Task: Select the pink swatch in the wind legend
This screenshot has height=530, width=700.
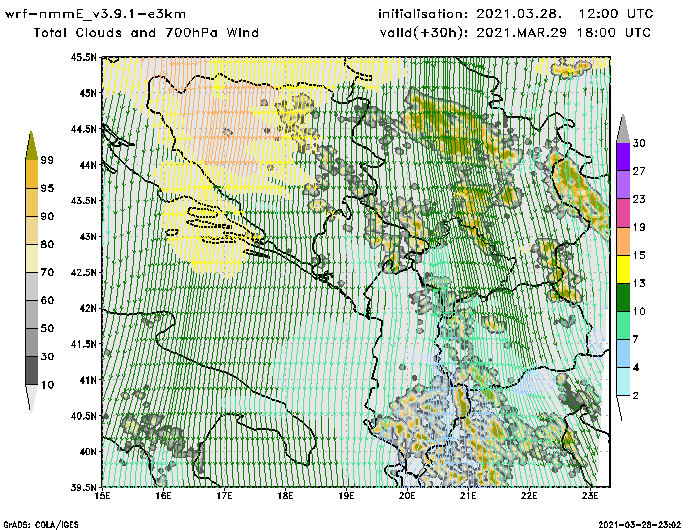Action: pos(621,213)
